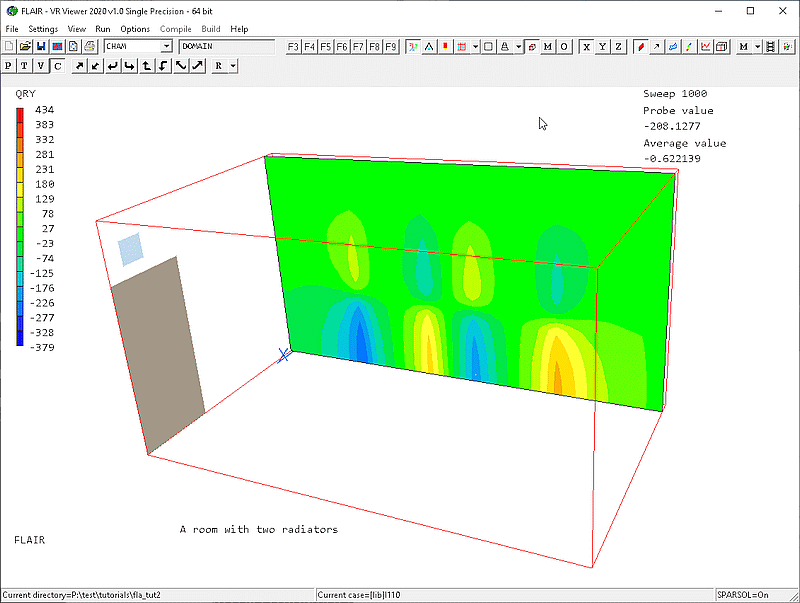This screenshot has height=603, width=800.
Task: Toggle the X slice plane button
Action: 587,47
